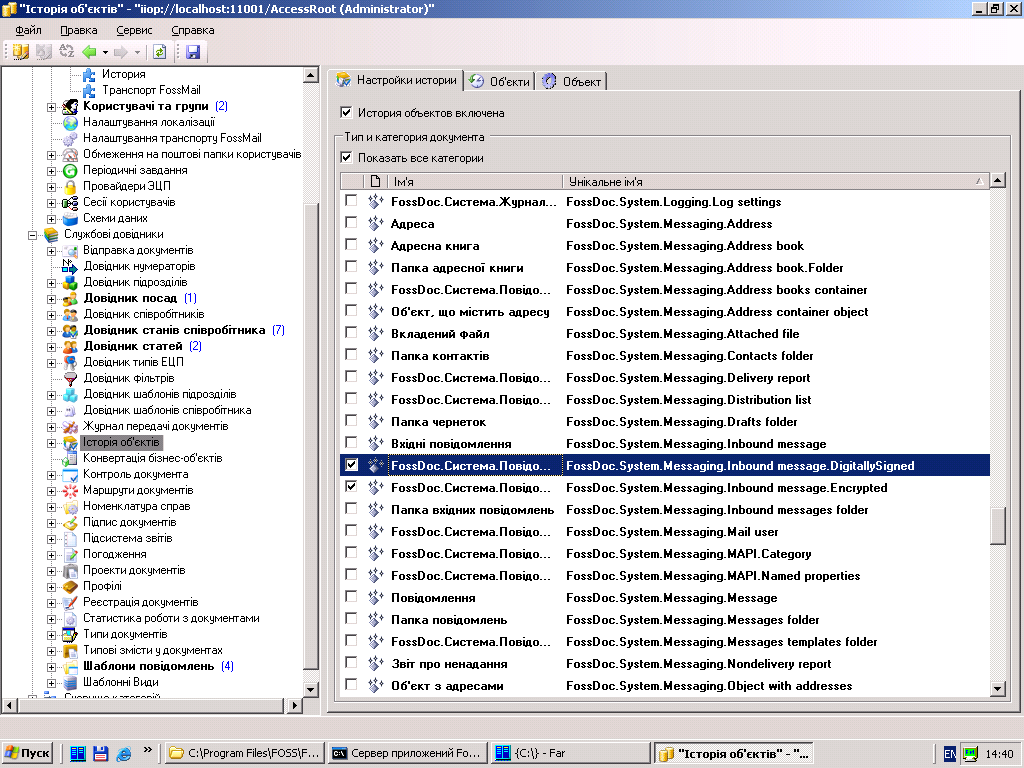Click the Far manager quick launch icon
Image resolution: width=1024 pixels, height=768 pixels.
tap(78, 753)
